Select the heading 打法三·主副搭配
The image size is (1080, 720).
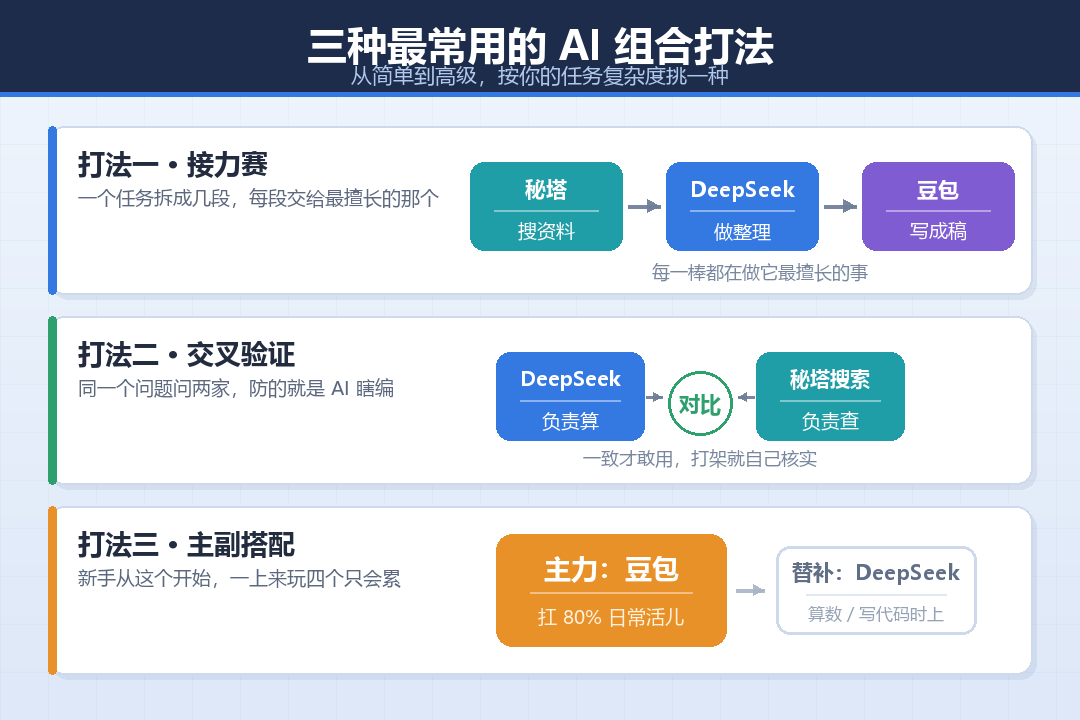(187, 544)
